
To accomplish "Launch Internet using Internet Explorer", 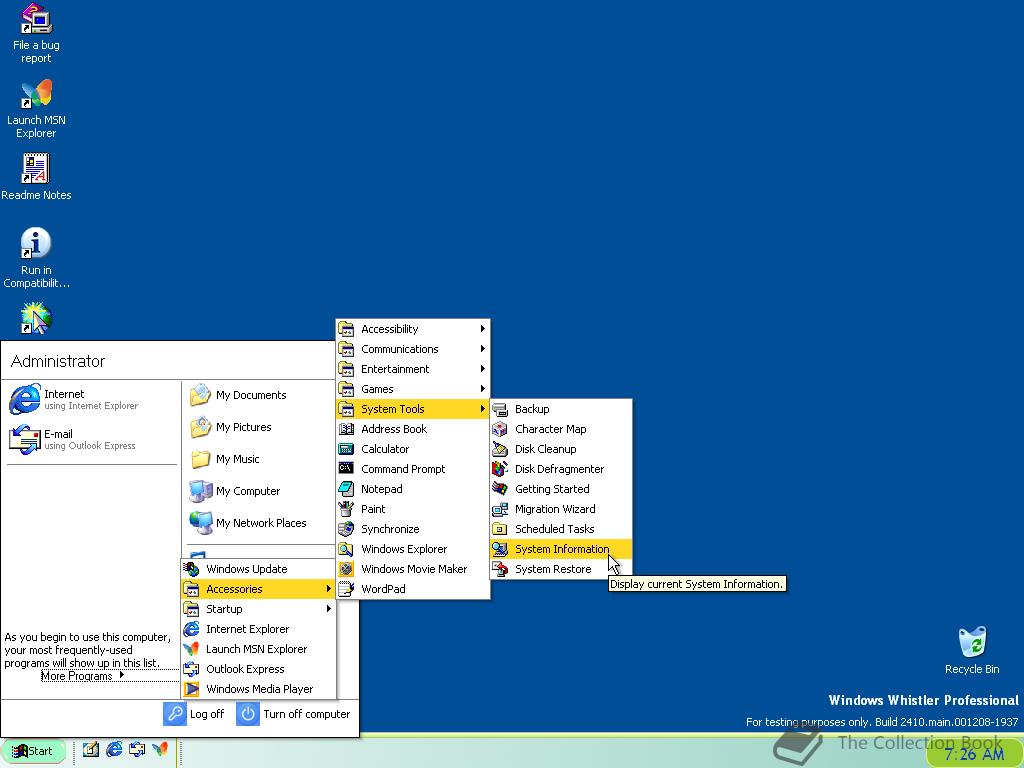I will pyautogui.click(x=74, y=400).
